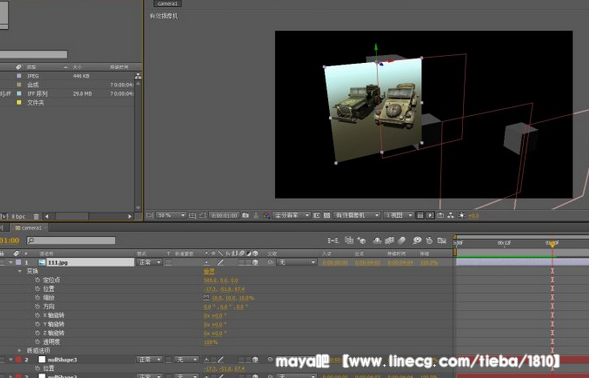Click the stopwatch beside 方向 (orientation)

point(37,307)
